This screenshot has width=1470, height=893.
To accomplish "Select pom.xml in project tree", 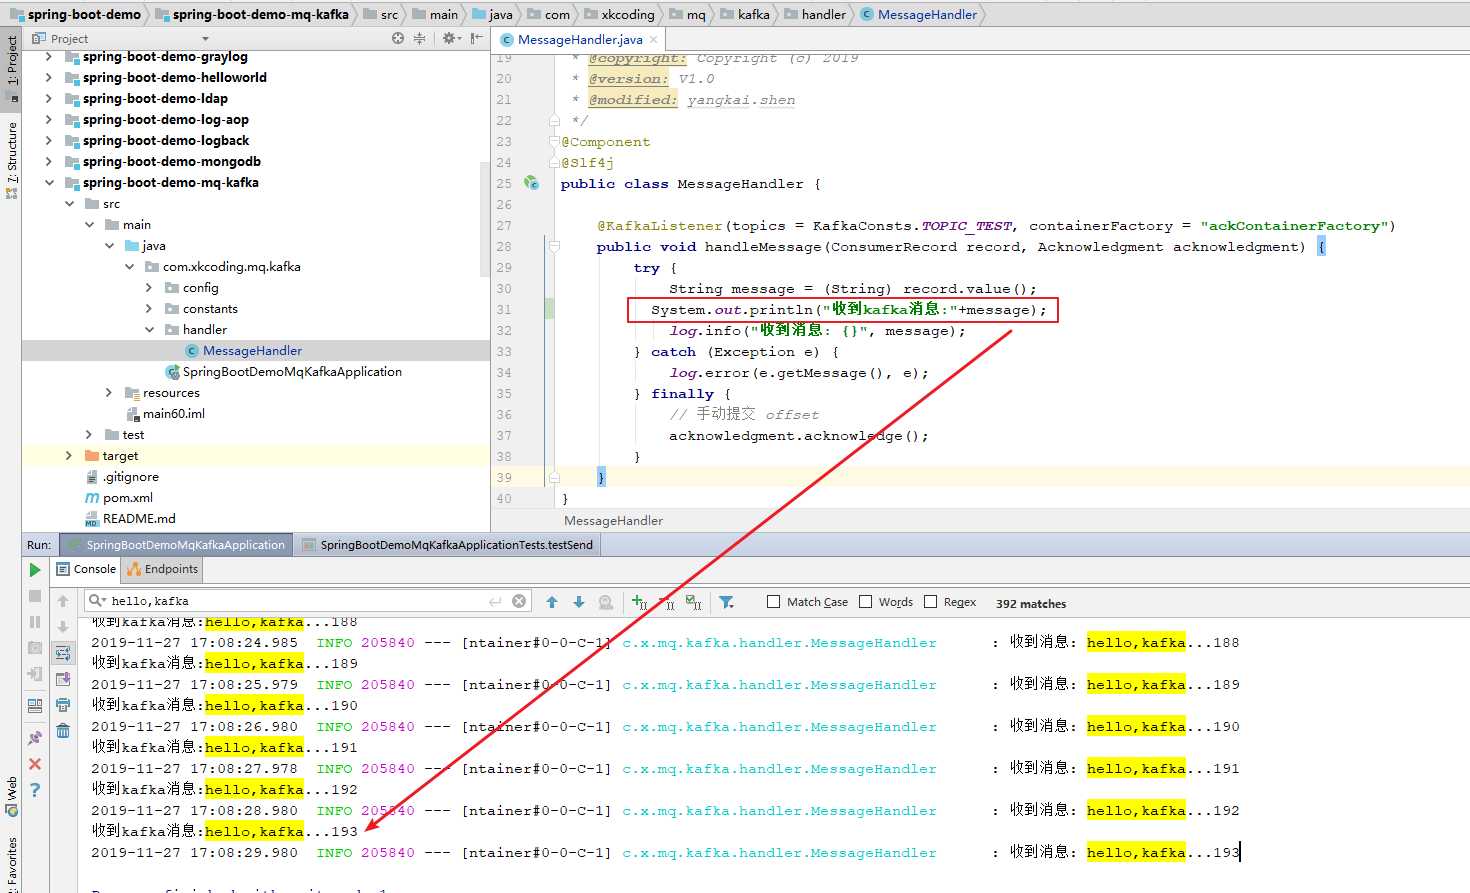I will pyautogui.click(x=127, y=498).
